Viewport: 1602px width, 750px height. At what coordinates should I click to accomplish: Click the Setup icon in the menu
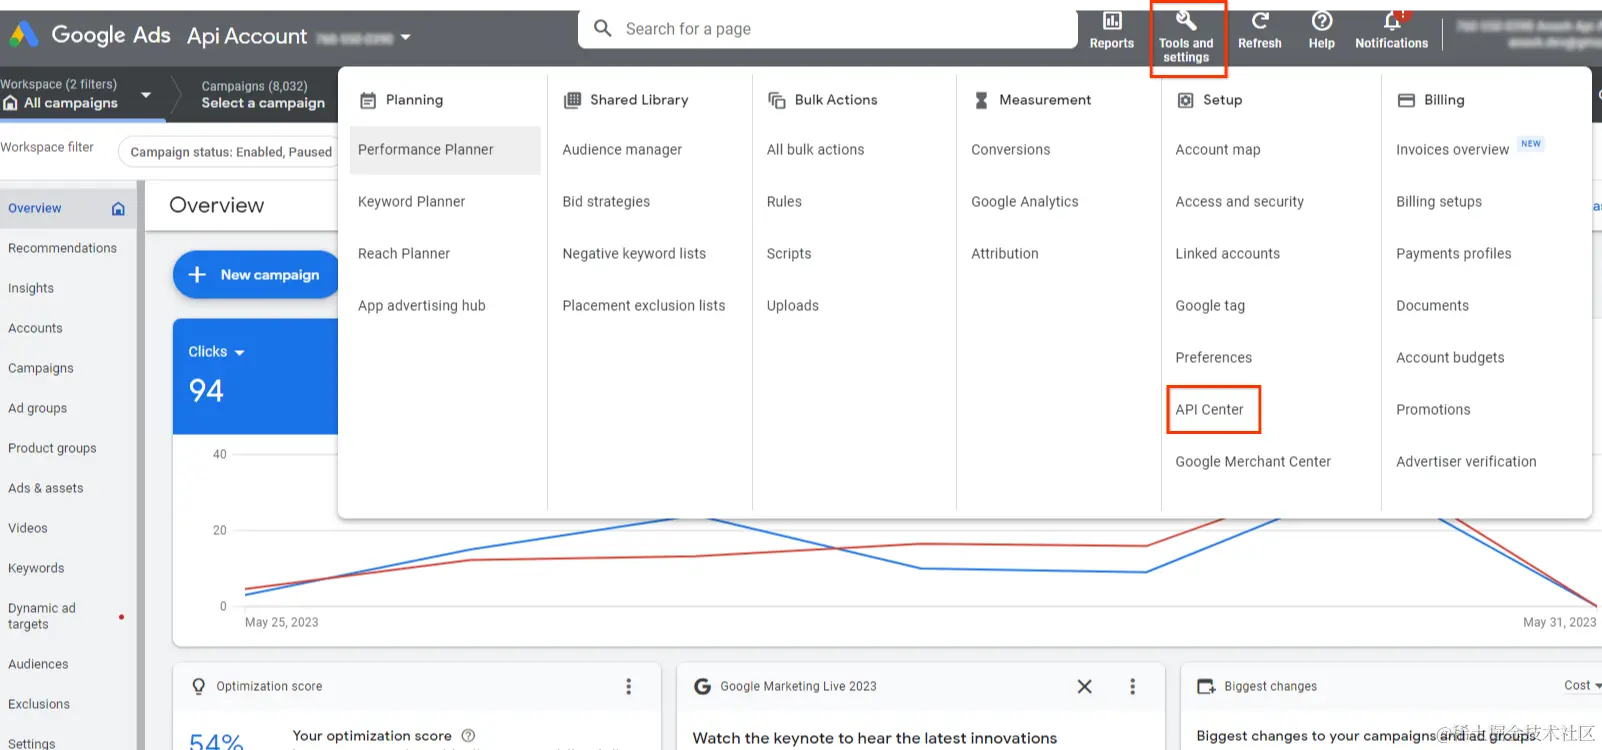[1185, 100]
